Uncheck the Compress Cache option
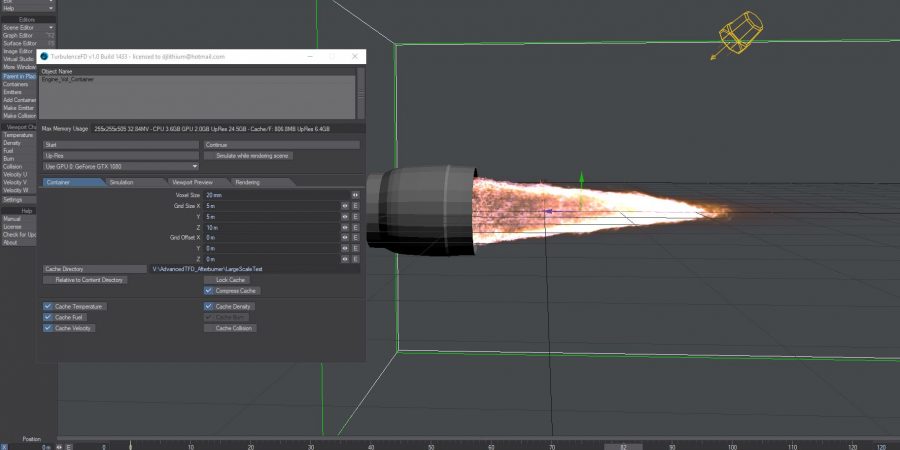 point(208,290)
